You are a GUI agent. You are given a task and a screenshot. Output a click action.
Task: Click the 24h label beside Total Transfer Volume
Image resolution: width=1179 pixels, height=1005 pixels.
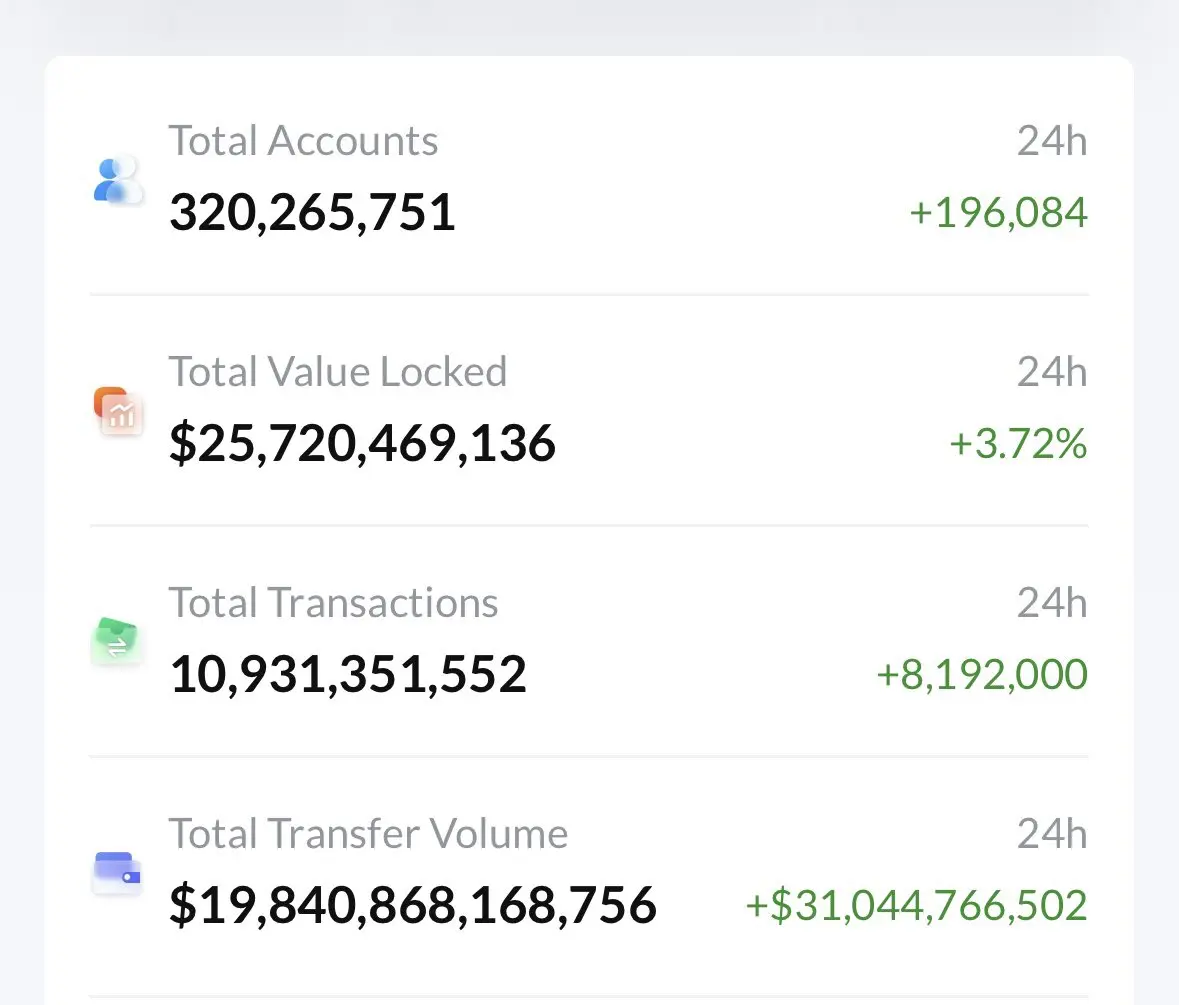(x=1052, y=833)
